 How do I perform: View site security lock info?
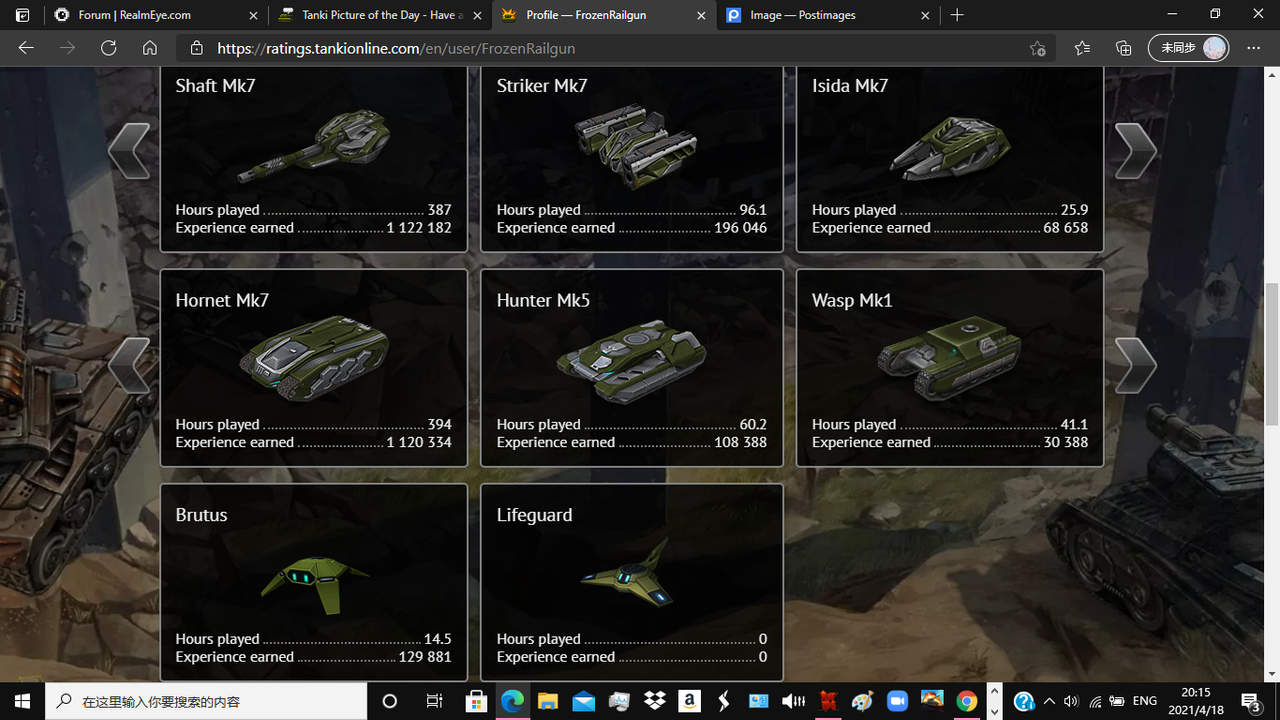pyautogui.click(x=197, y=48)
